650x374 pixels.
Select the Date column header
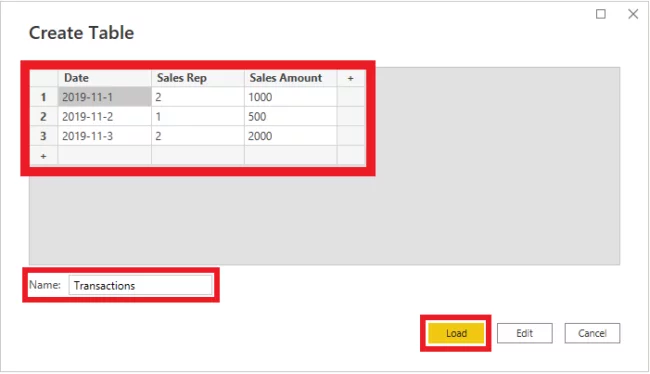tap(104, 78)
